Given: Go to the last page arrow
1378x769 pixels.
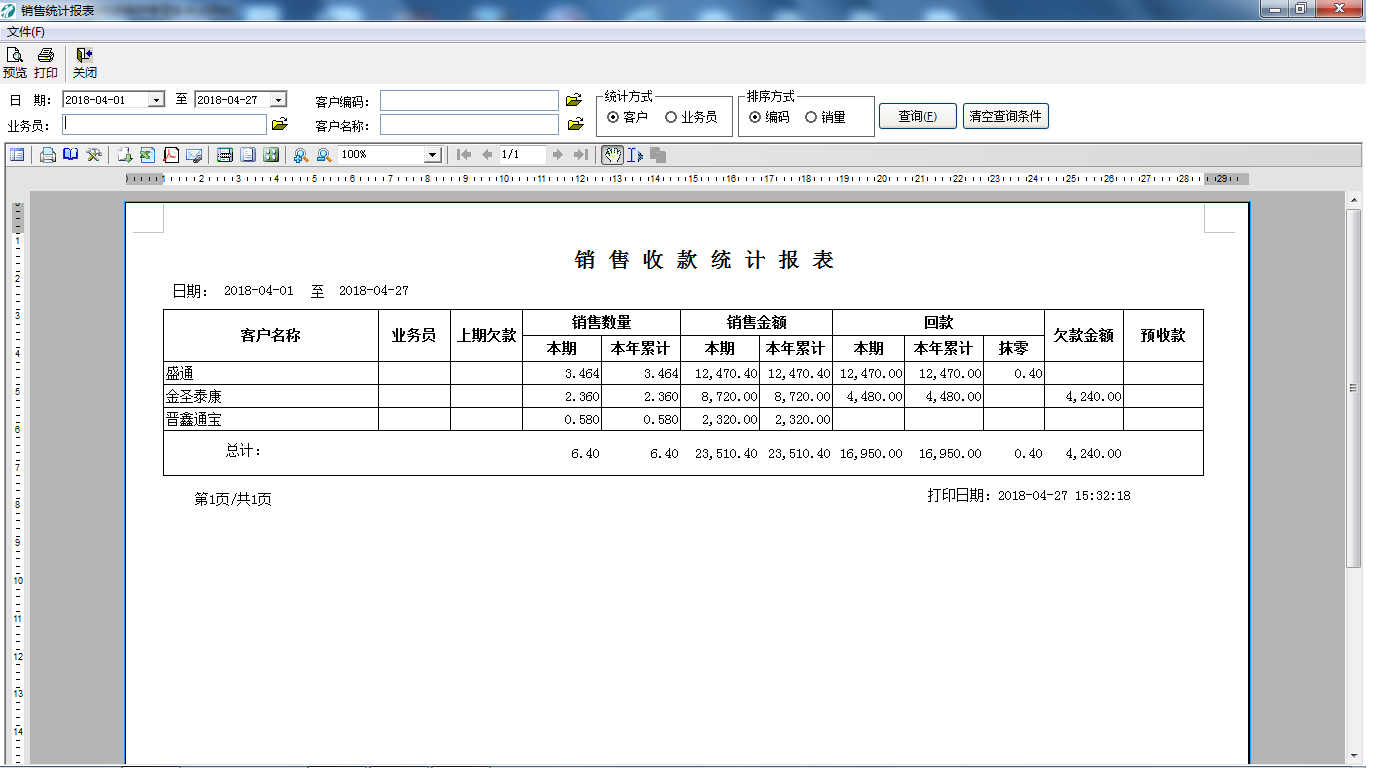Looking at the screenshot, I should [581, 155].
